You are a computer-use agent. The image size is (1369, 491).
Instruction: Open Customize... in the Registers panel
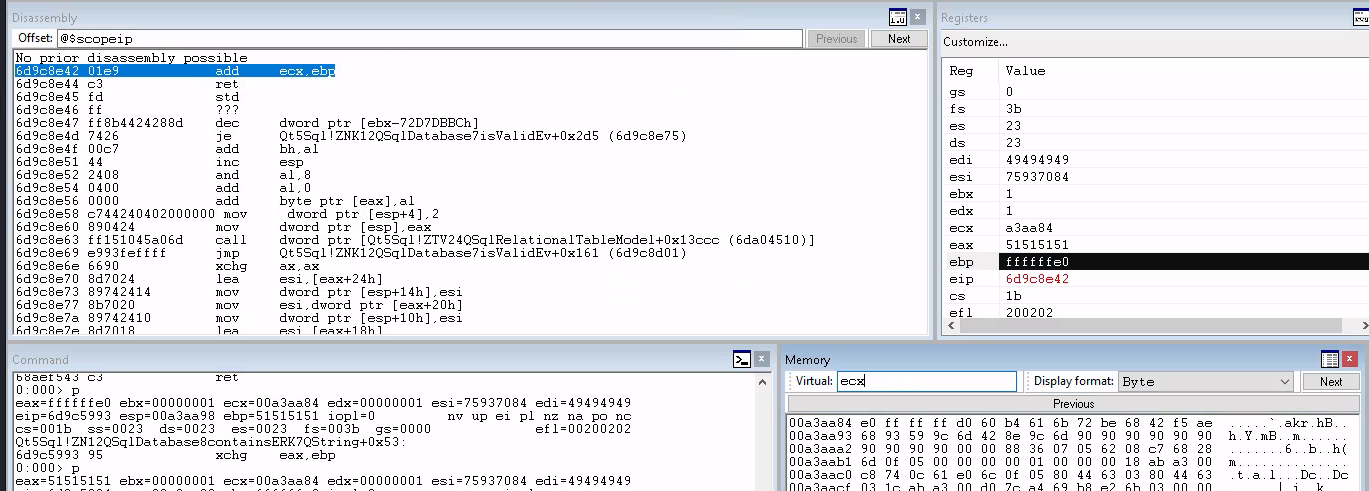pyautogui.click(x=975, y=42)
